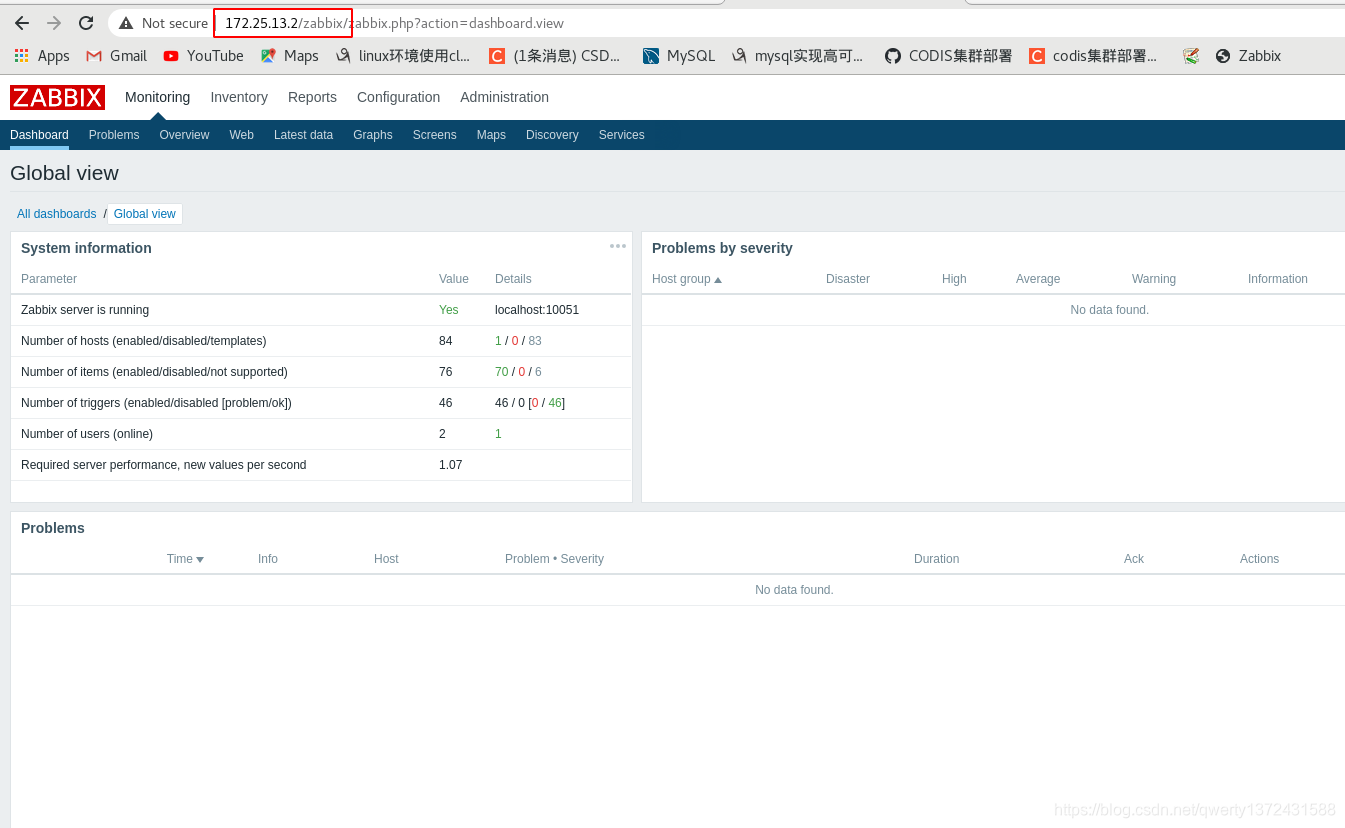This screenshot has height=828, width=1345.
Task: Go to the Screens submenu tab
Action: (x=434, y=135)
